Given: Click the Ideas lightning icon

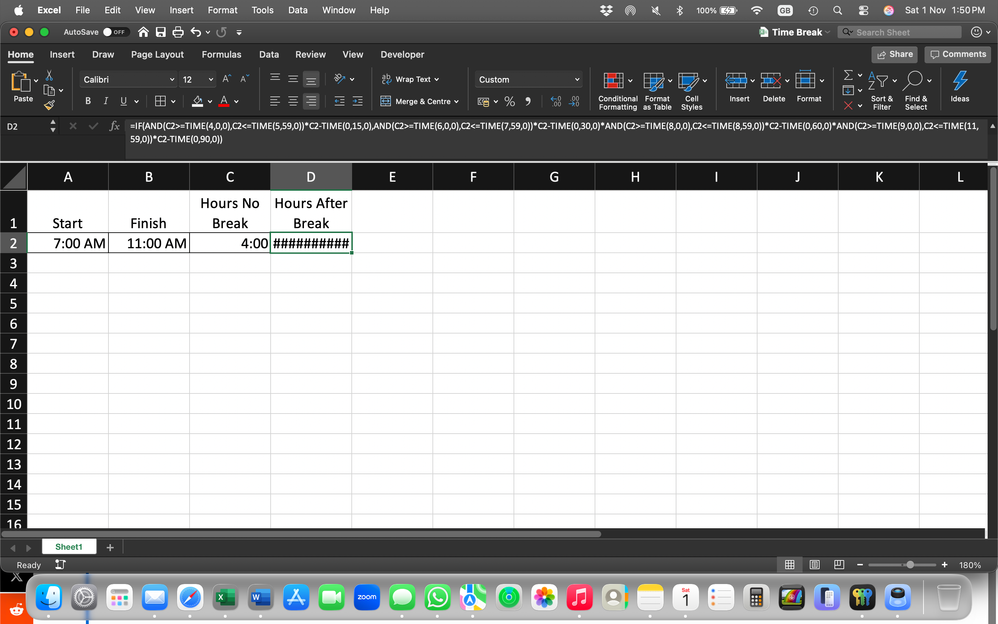Looking at the screenshot, I should 960,81.
